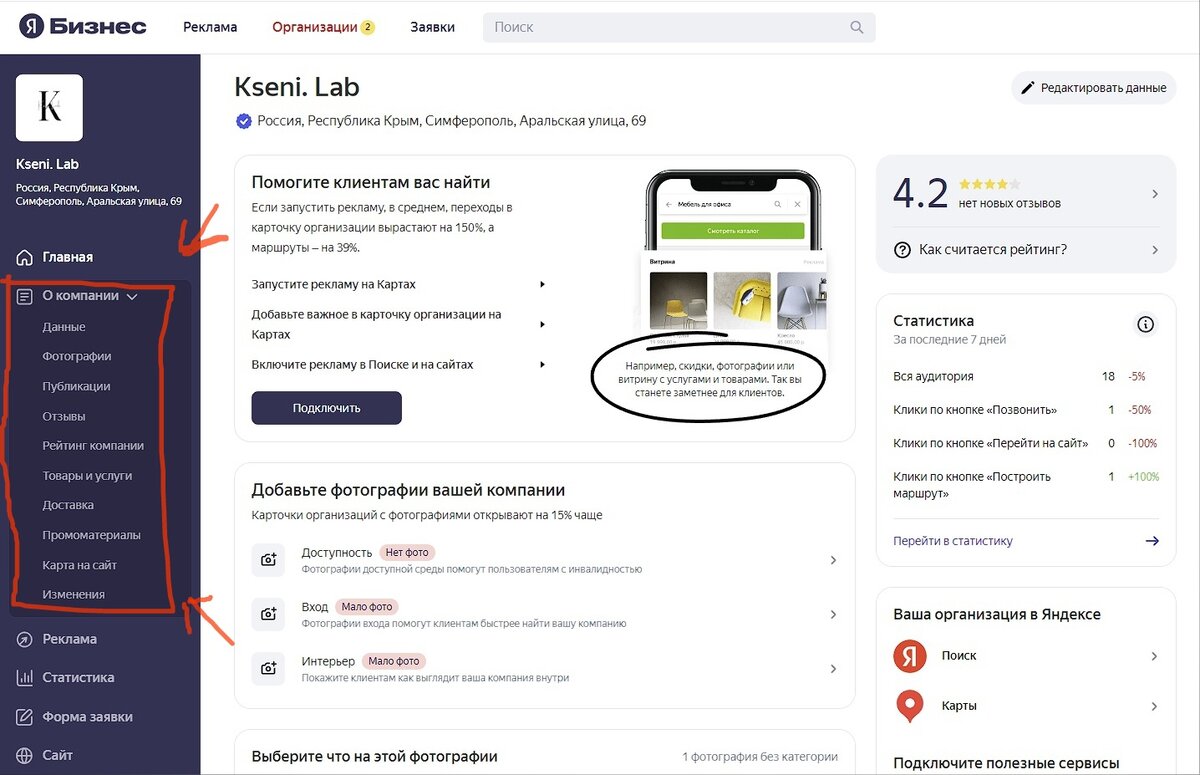Open the Интерьер row chevron

834,669
